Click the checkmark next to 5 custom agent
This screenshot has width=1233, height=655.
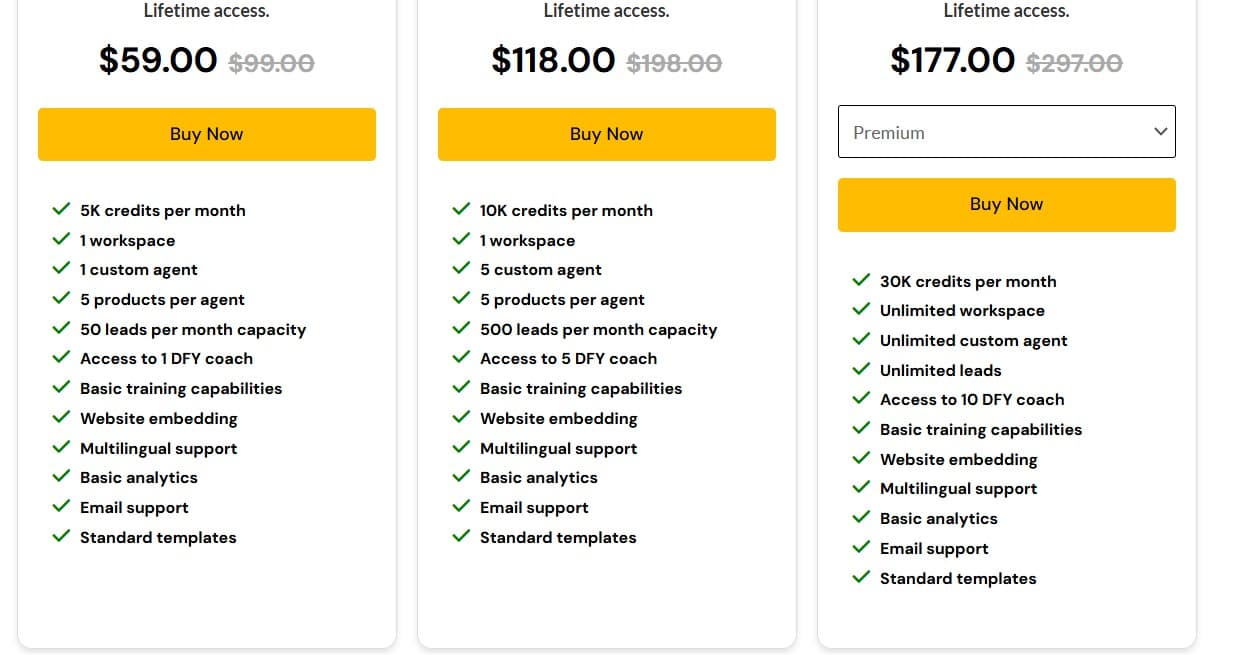coord(462,269)
